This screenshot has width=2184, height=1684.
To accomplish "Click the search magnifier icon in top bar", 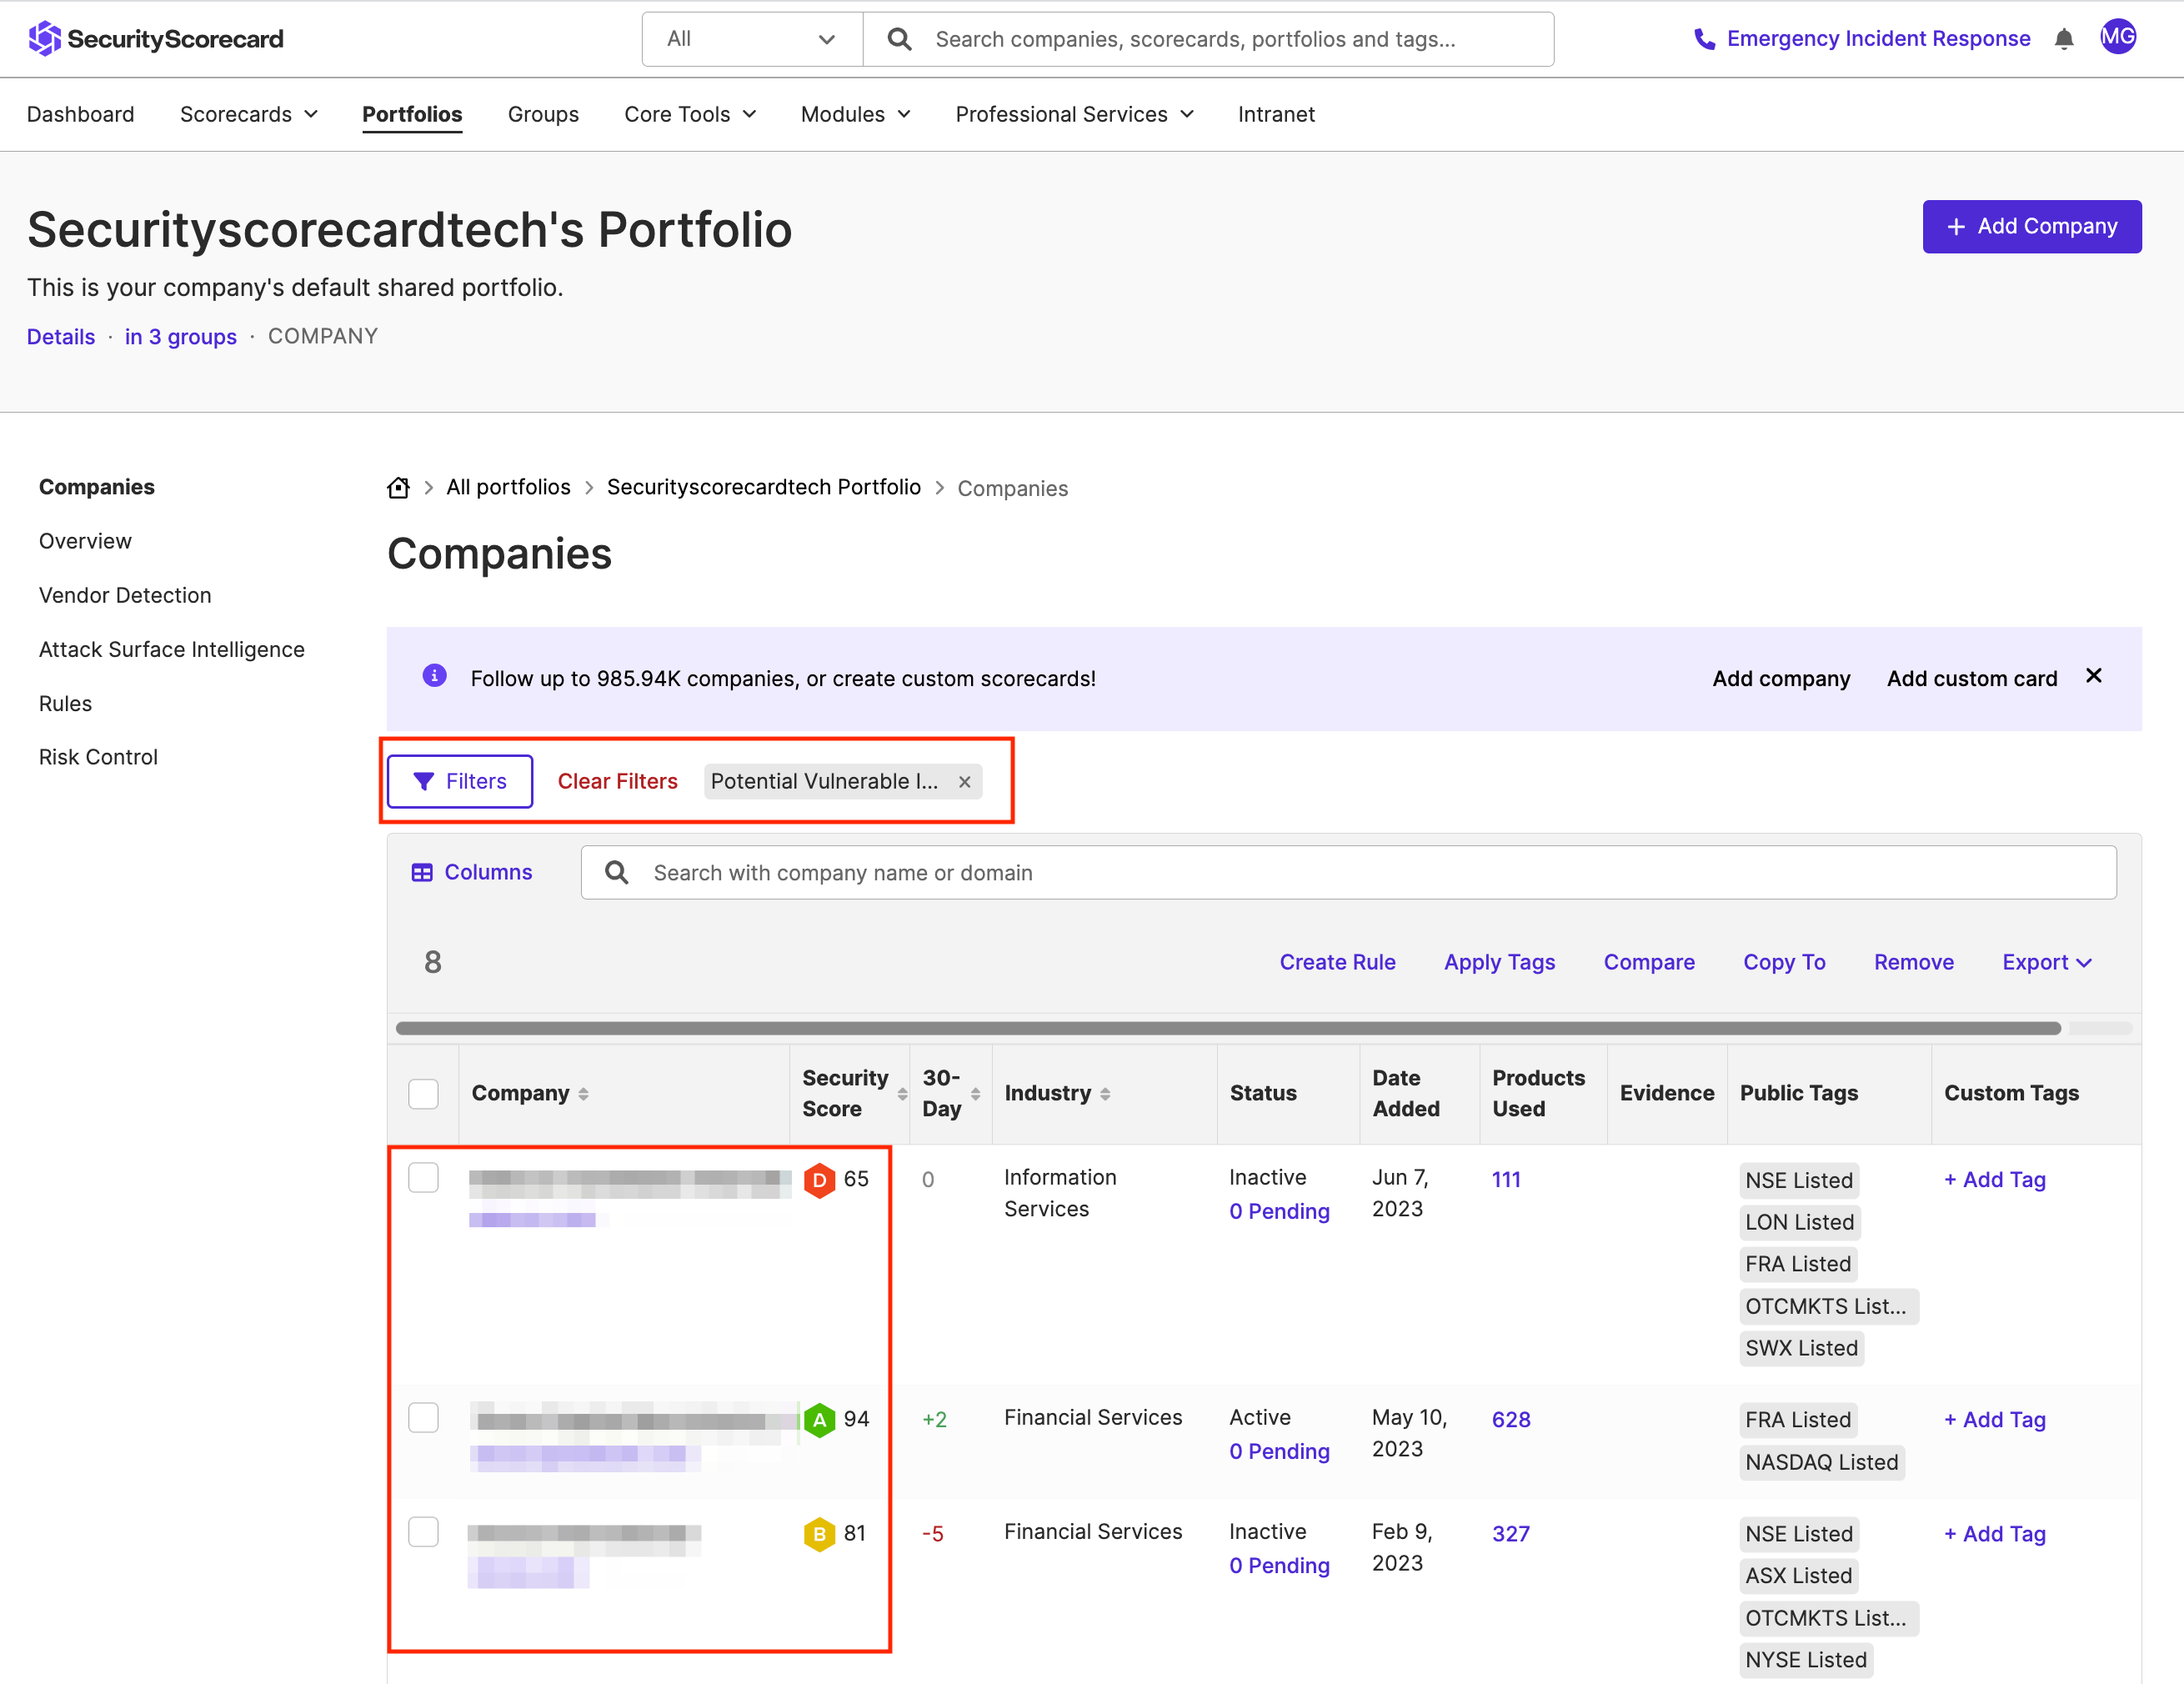I will pos(899,39).
